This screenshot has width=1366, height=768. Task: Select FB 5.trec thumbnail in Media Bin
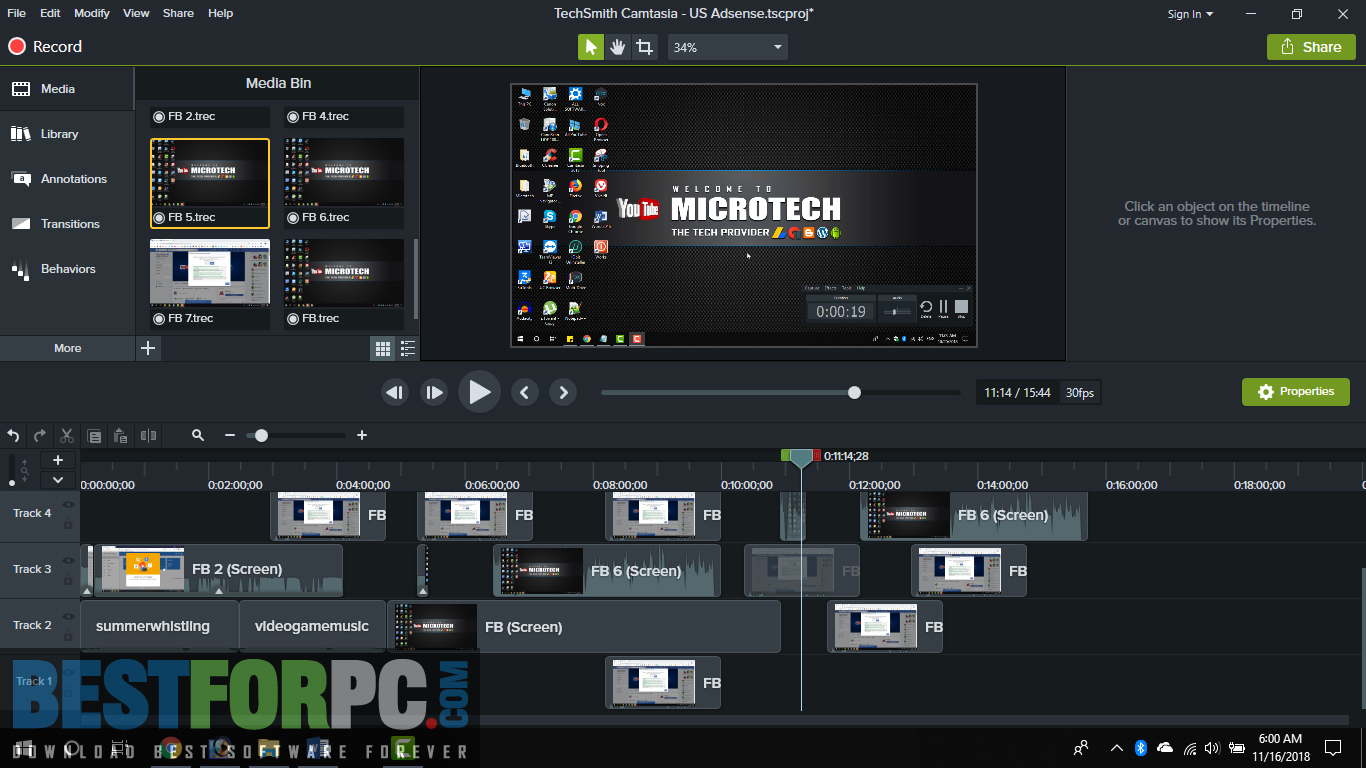click(x=210, y=183)
